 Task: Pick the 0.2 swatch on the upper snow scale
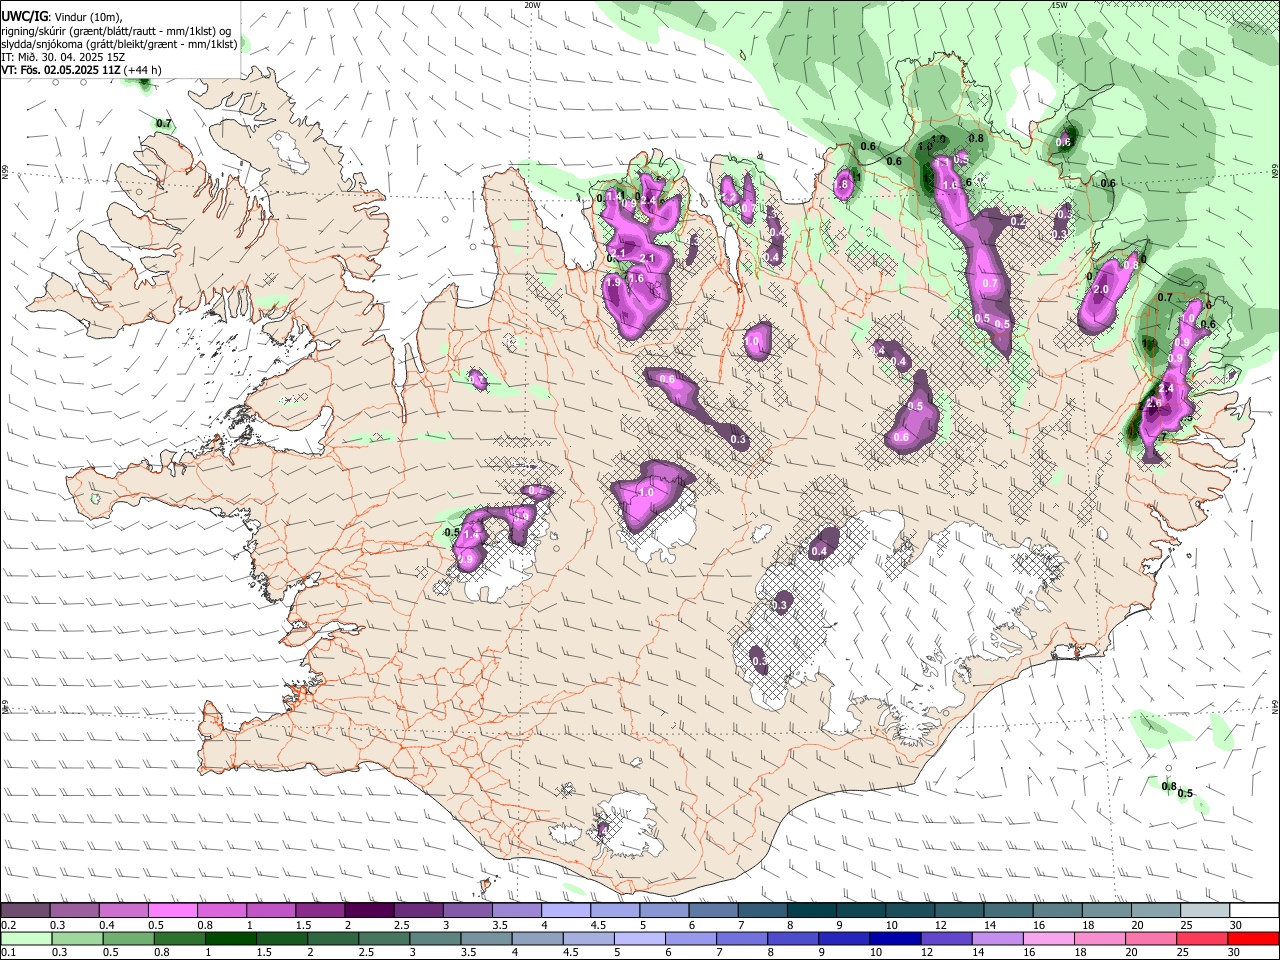[24, 911]
